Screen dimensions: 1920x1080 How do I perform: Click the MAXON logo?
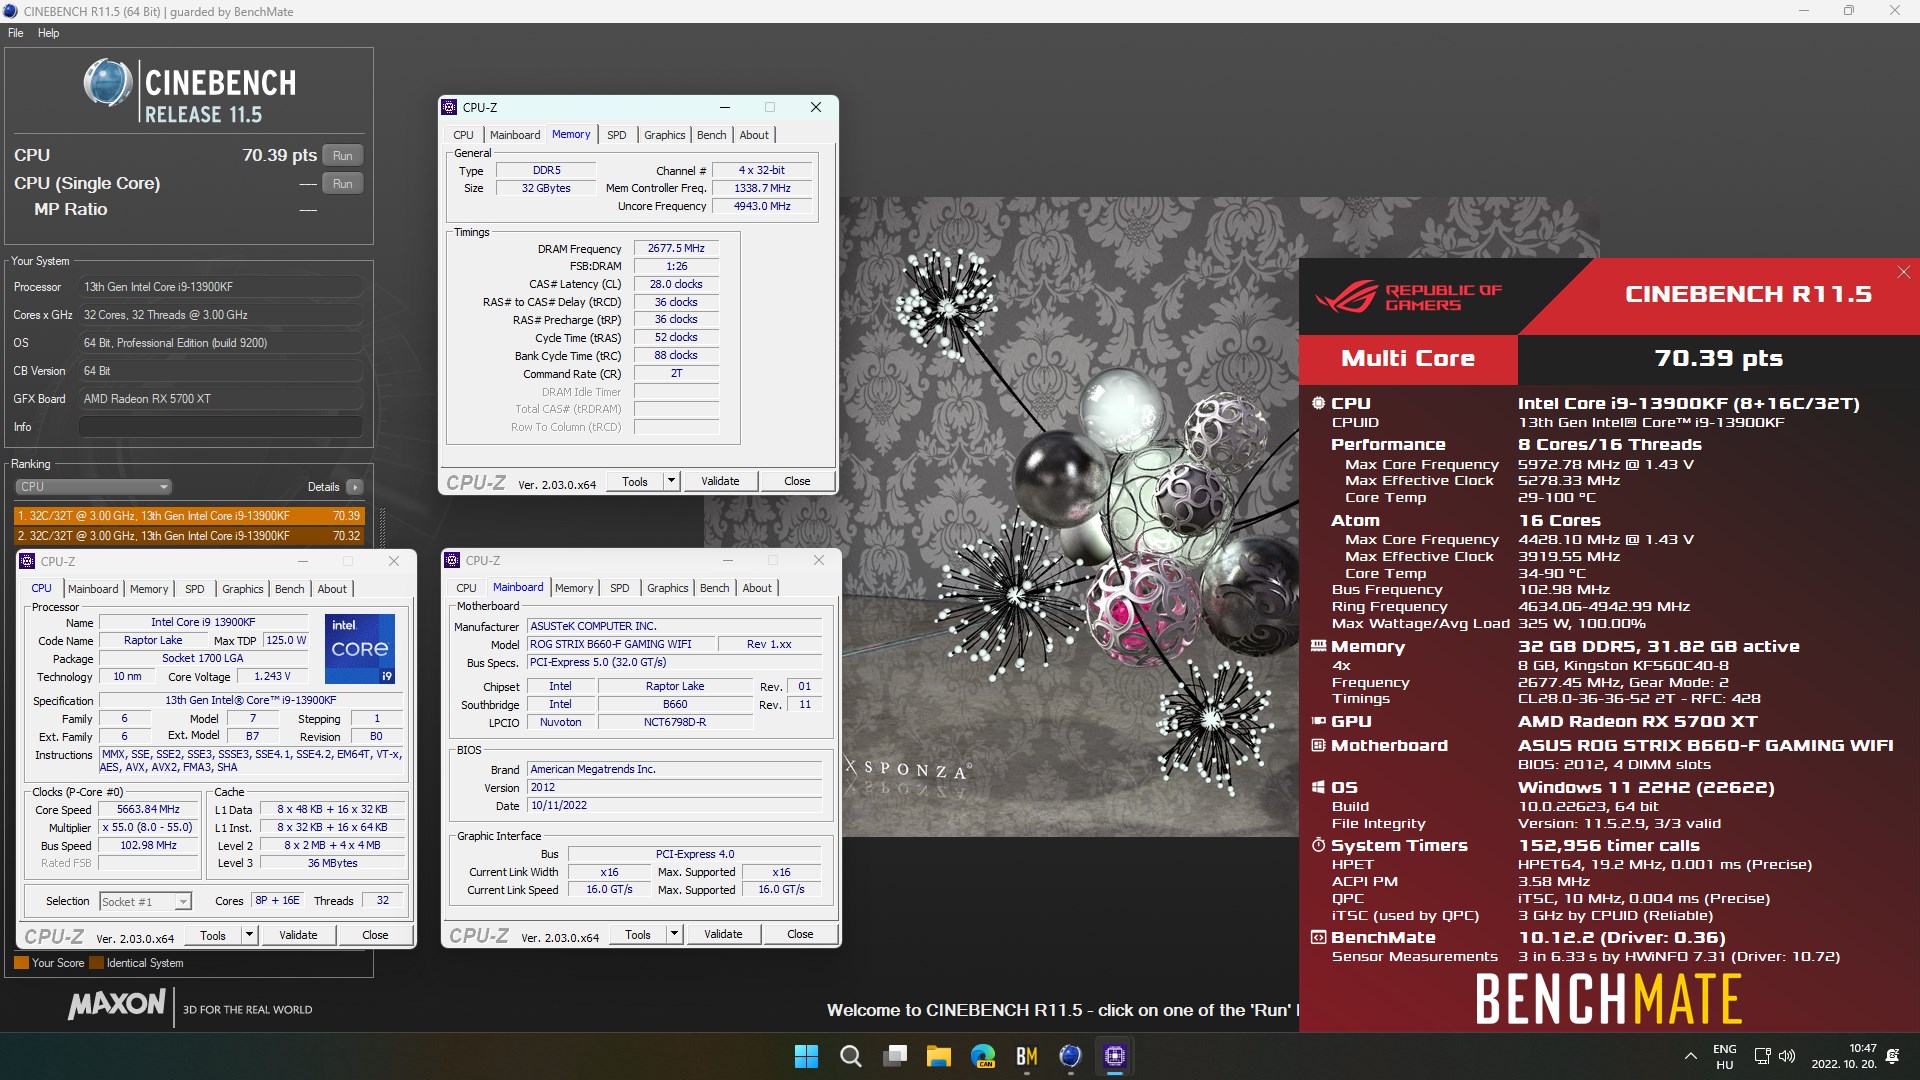click(116, 1004)
